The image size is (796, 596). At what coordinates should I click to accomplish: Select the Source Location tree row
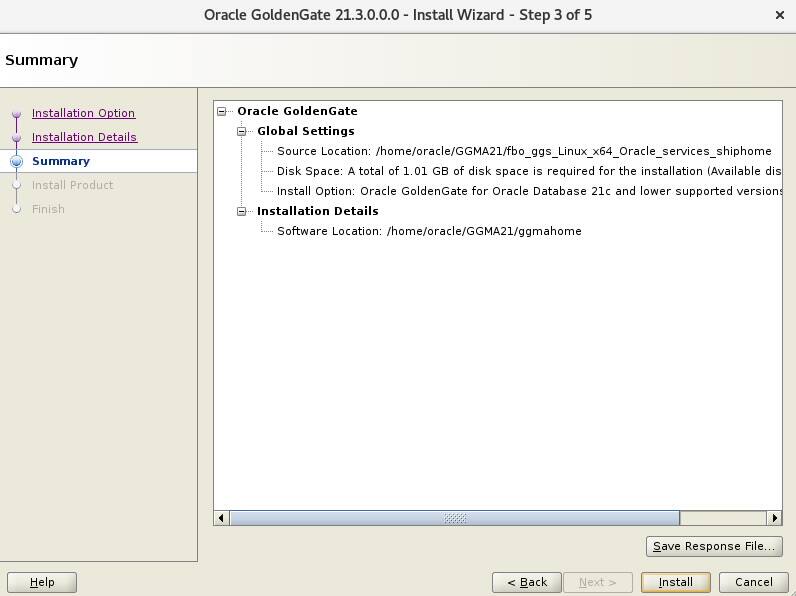pyautogui.click(x=524, y=151)
